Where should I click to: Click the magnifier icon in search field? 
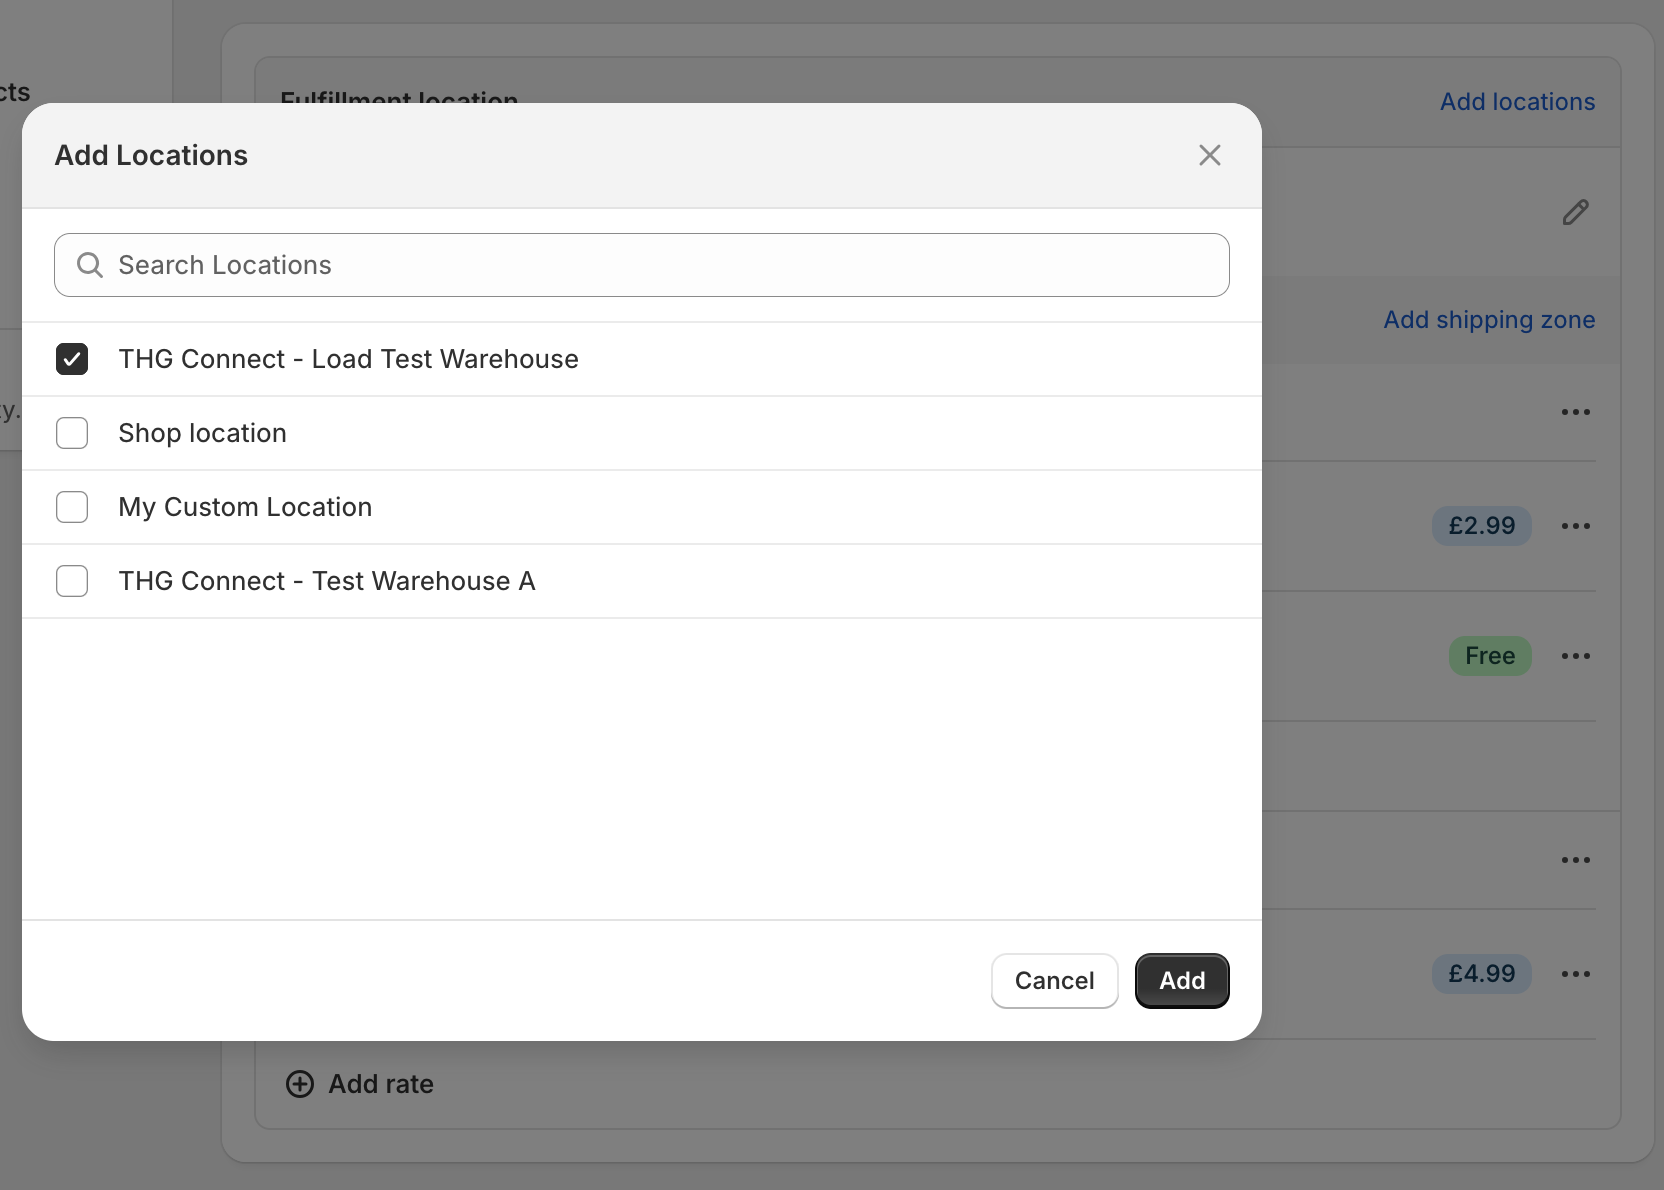click(x=90, y=265)
